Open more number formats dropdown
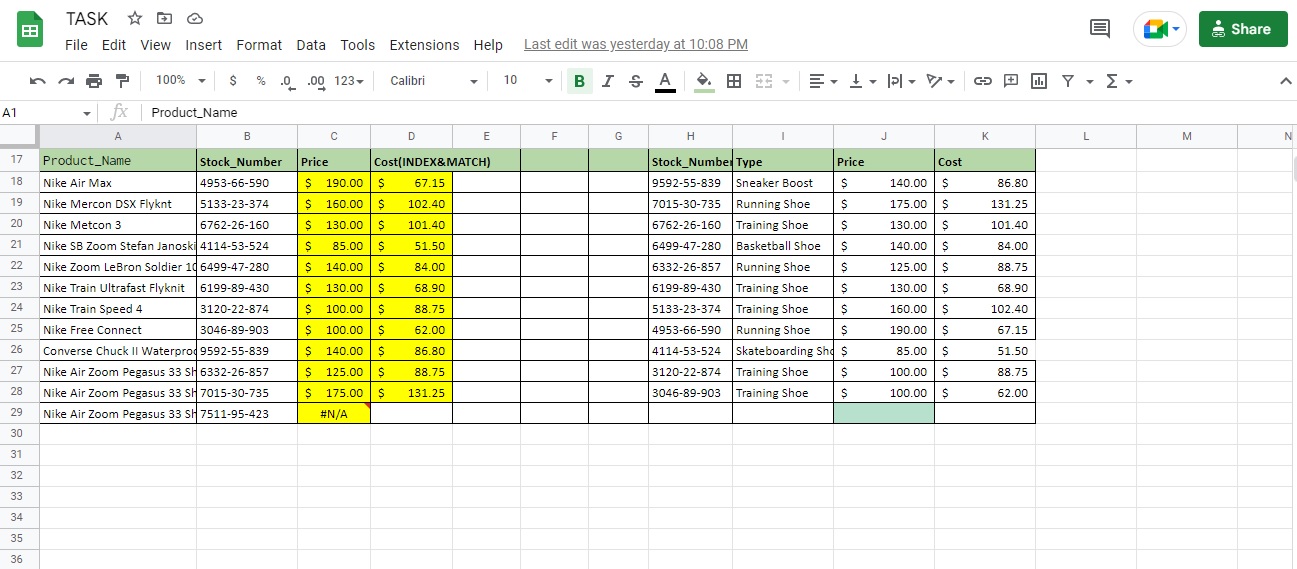The height and width of the screenshot is (569, 1297). pyautogui.click(x=348, y=81)
